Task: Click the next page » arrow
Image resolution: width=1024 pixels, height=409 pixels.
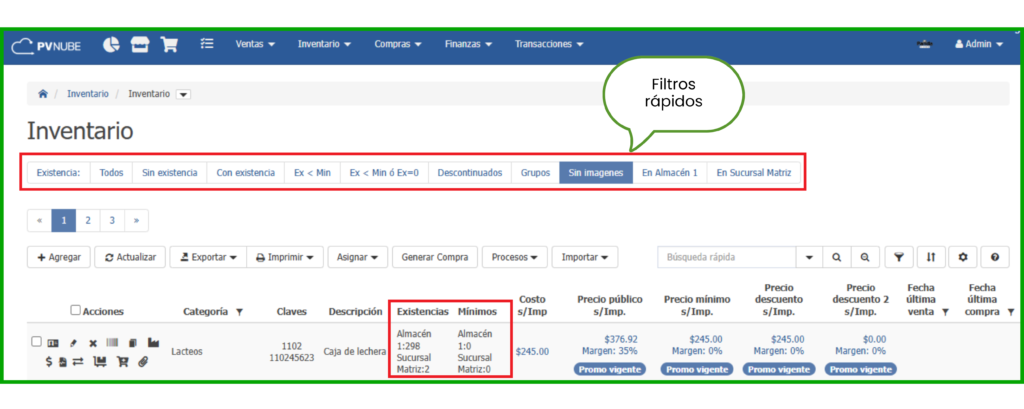Action: [x=136, y=221]
